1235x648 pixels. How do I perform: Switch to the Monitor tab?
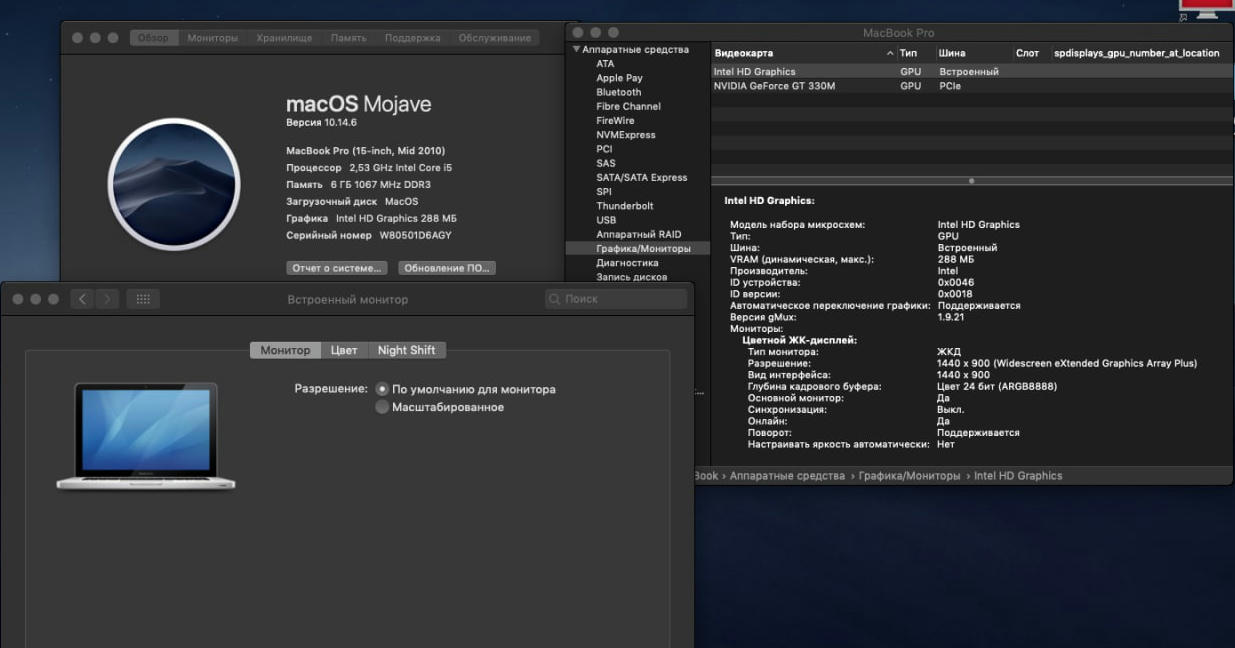pos(285,350)
